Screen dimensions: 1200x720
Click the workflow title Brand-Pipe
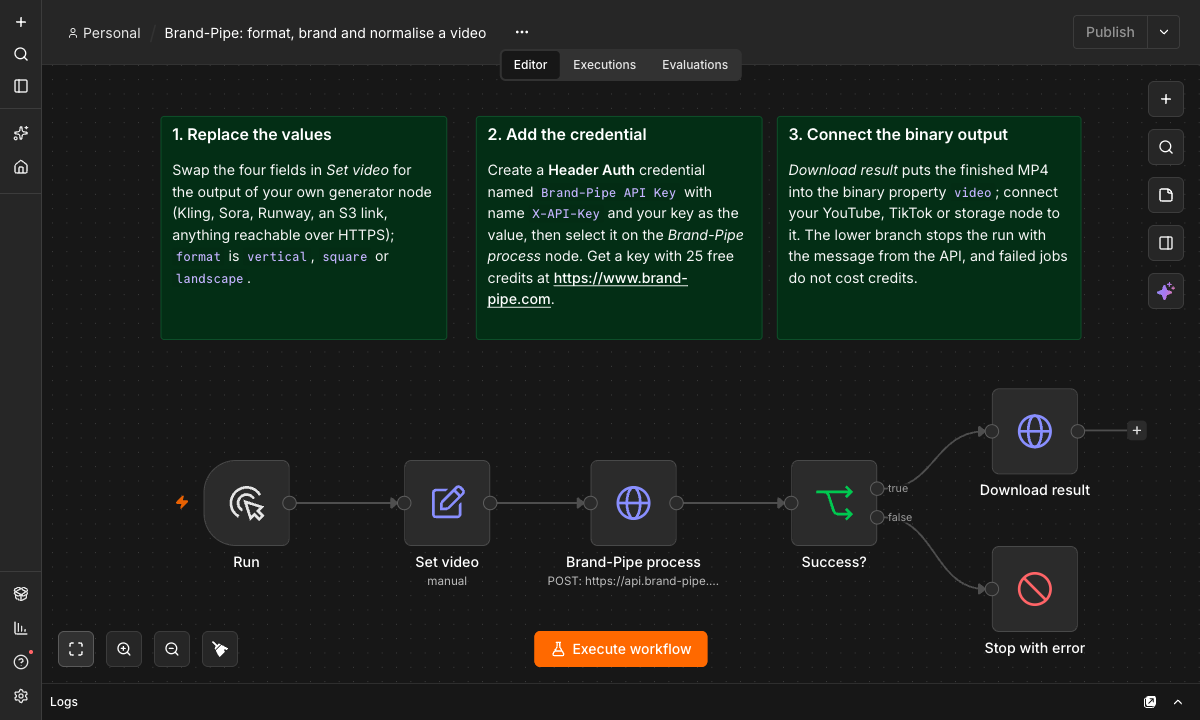325,33
